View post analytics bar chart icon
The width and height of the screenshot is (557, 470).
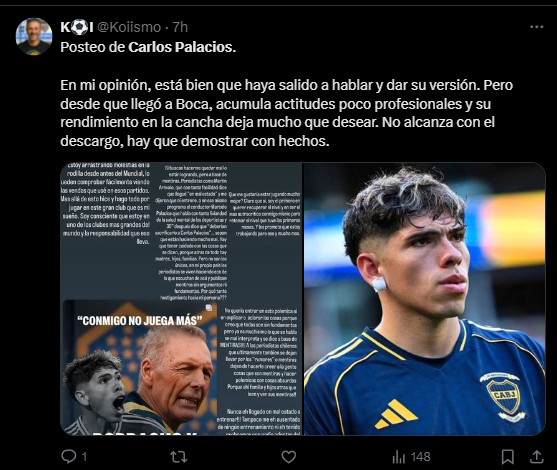tap(399, 457)
